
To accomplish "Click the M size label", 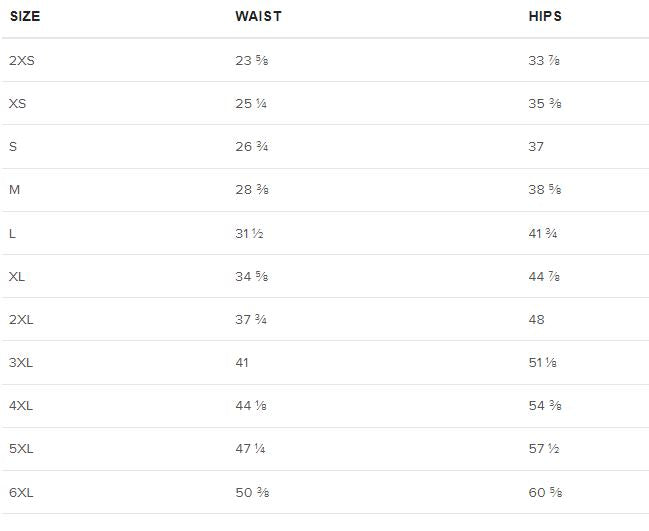I will (14, 190).
